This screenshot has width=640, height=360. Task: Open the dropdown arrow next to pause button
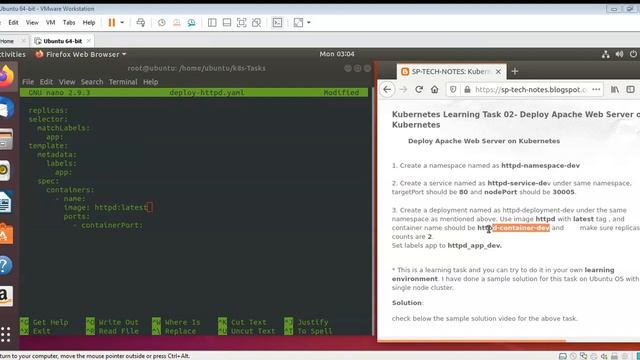coord(122,22)
